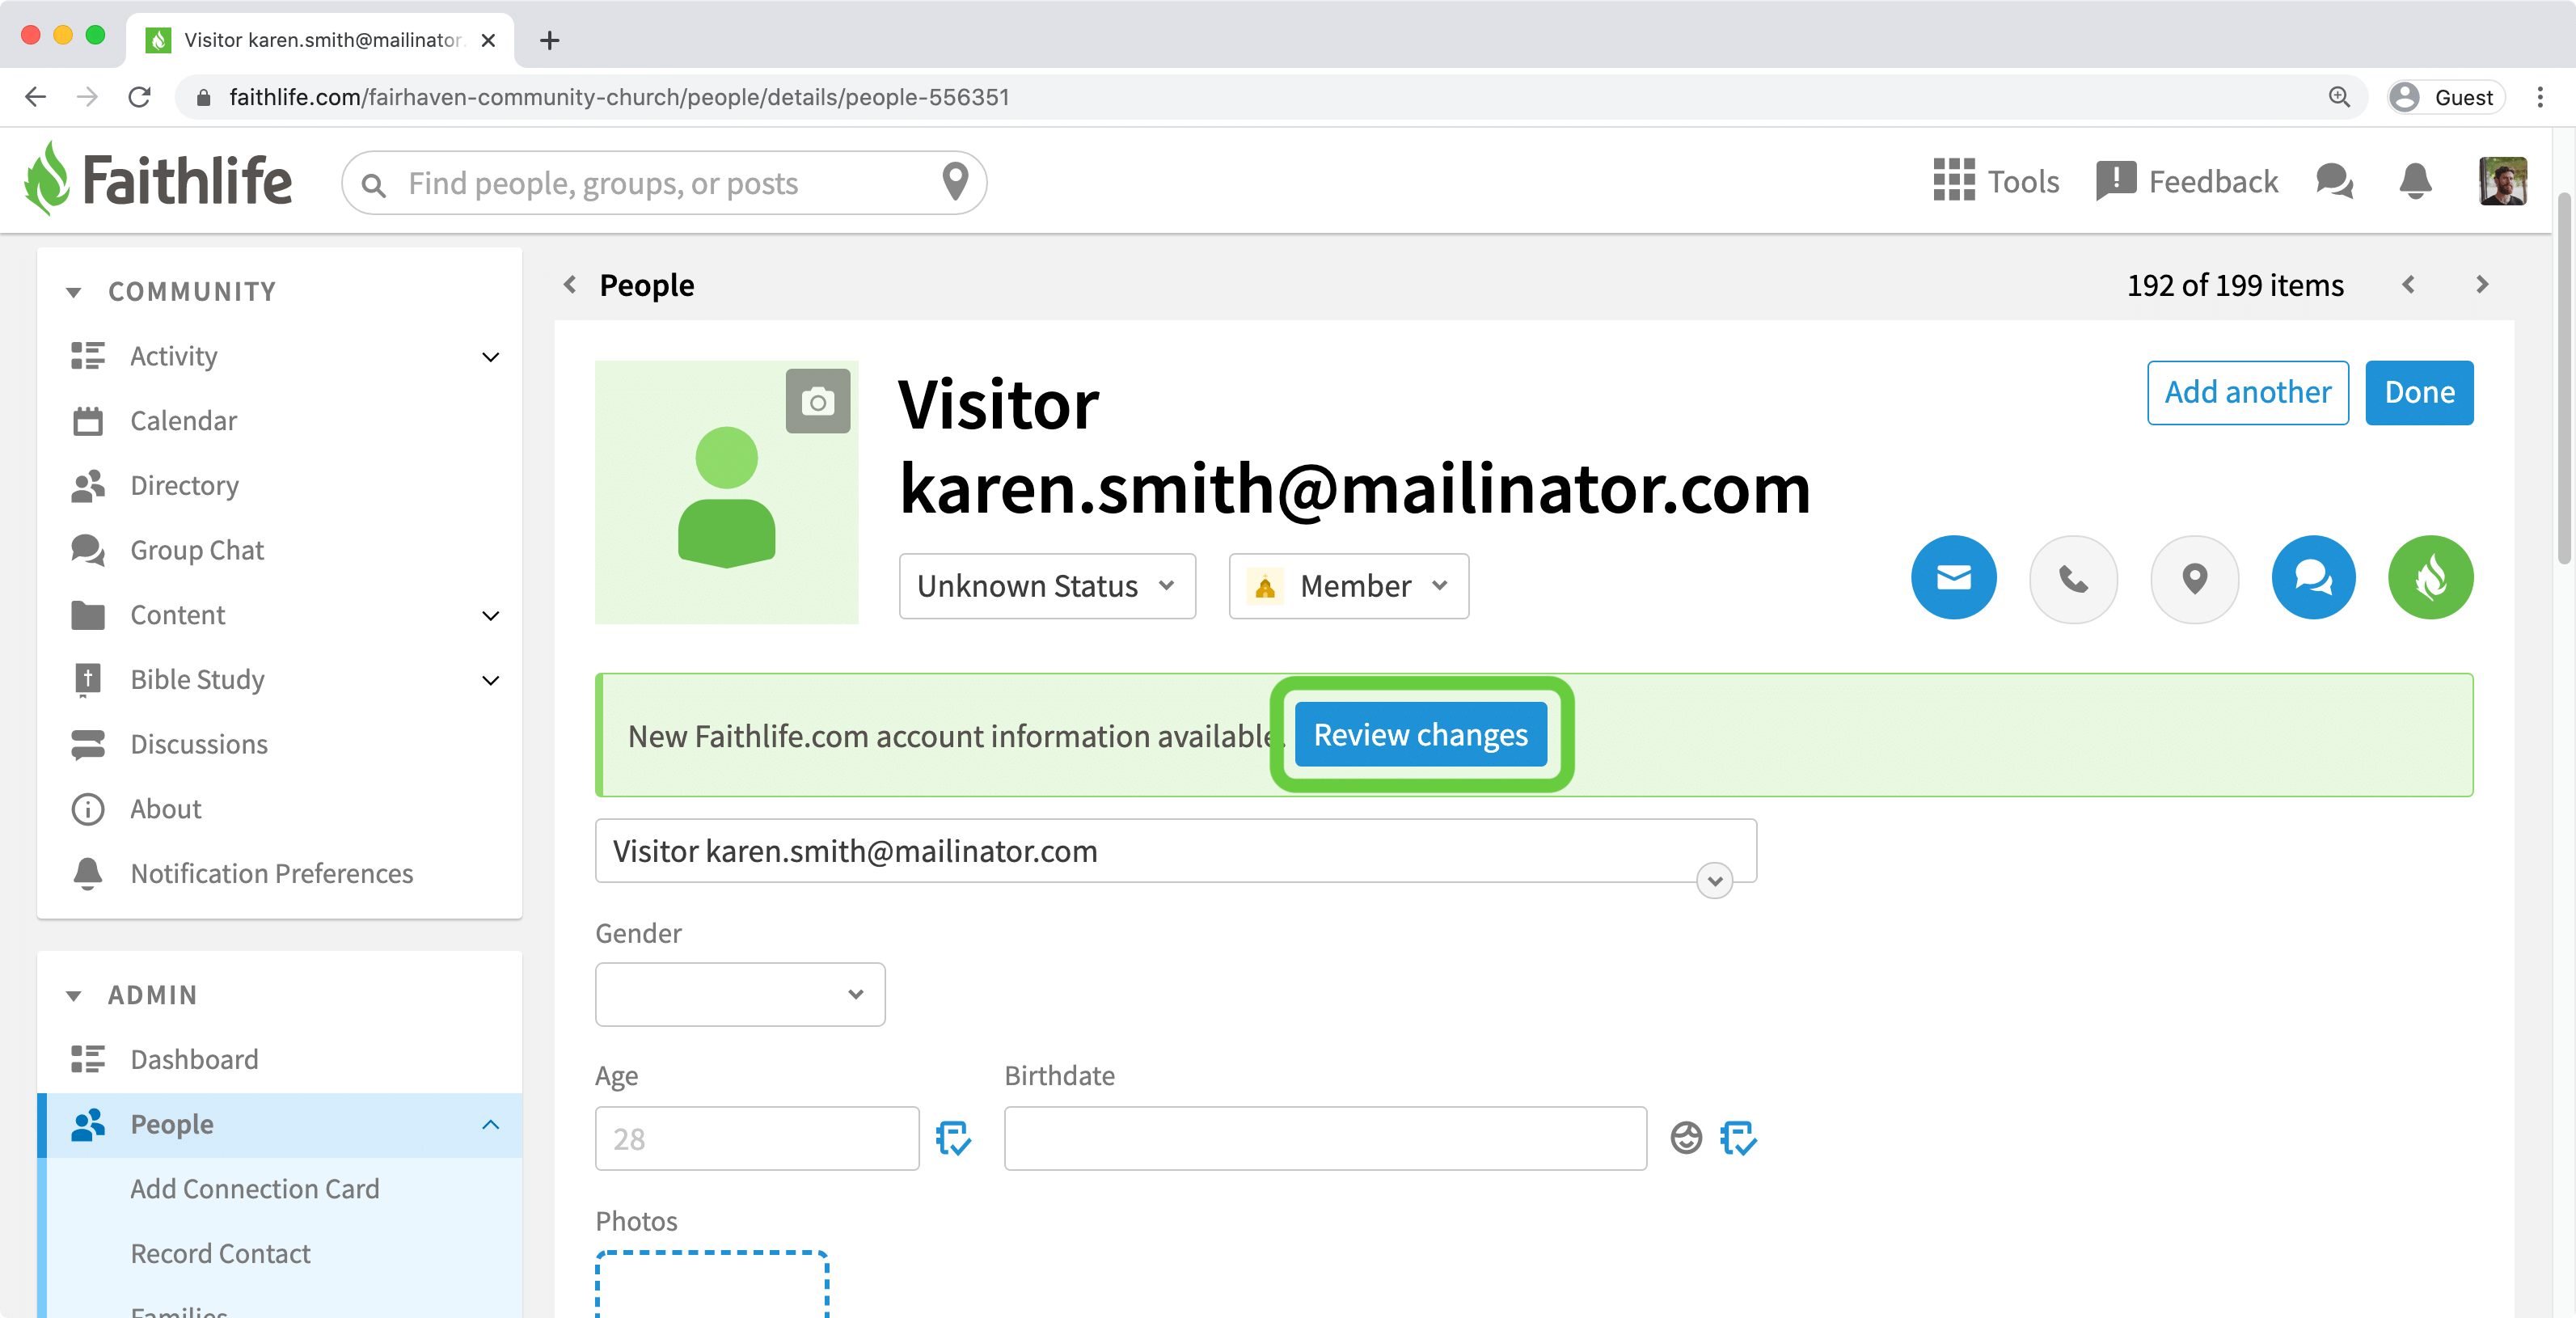Close the Visitor browser tab
Viewport: 2576px width, 1318px height.
(x=488, y=40)
